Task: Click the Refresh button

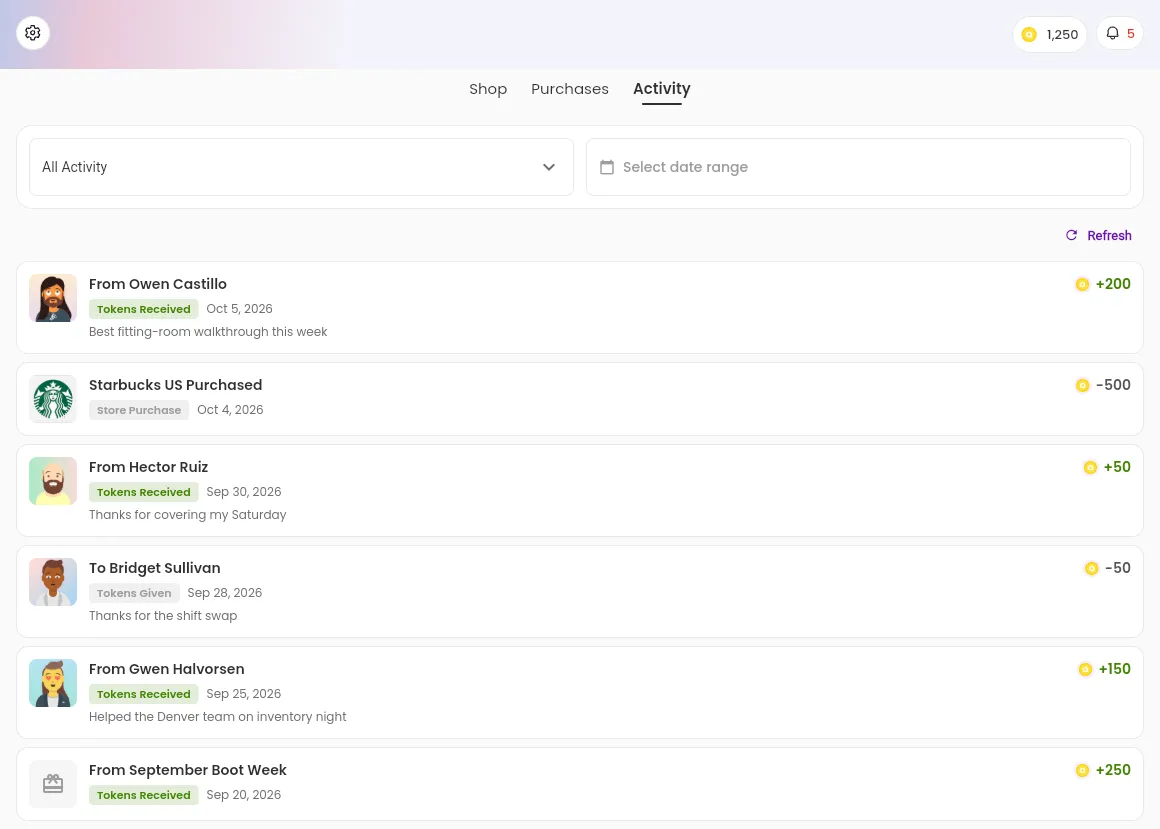Action: point(1099,235)
